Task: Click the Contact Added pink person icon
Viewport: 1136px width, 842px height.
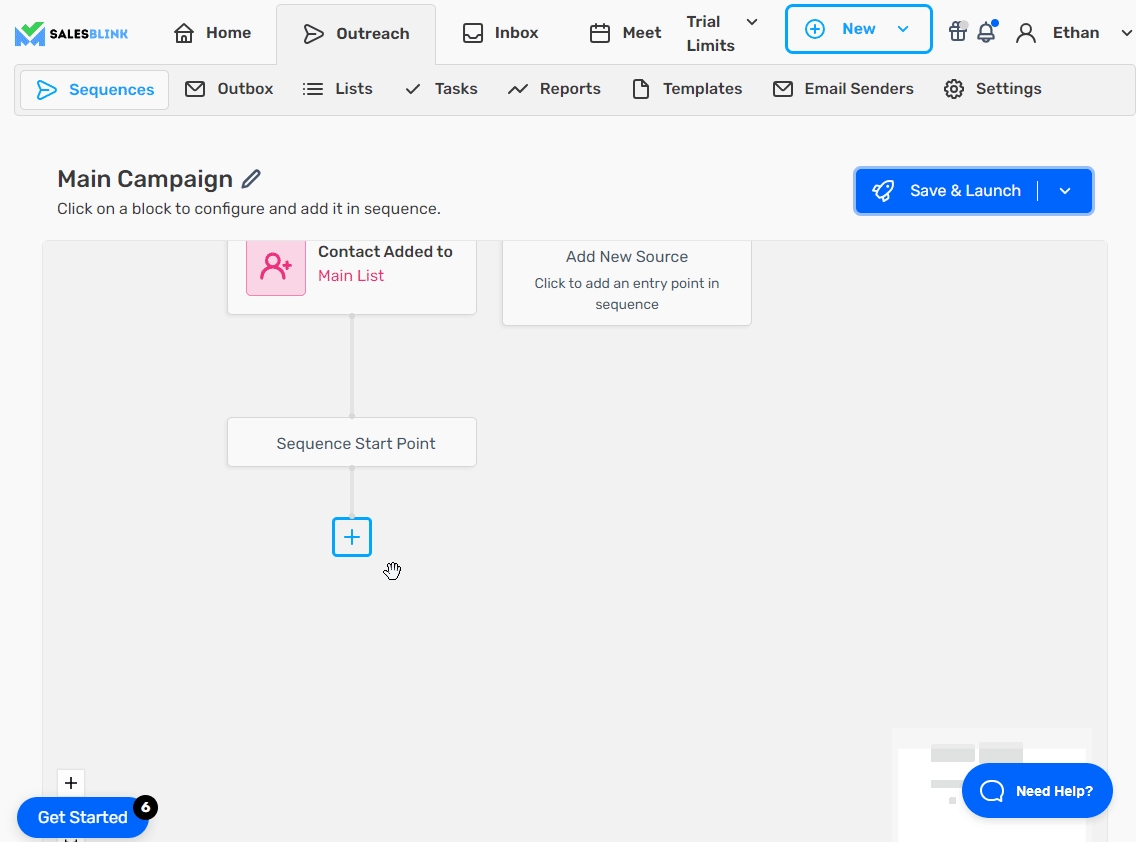Action: pyautogui.click(x=276, y=266)
